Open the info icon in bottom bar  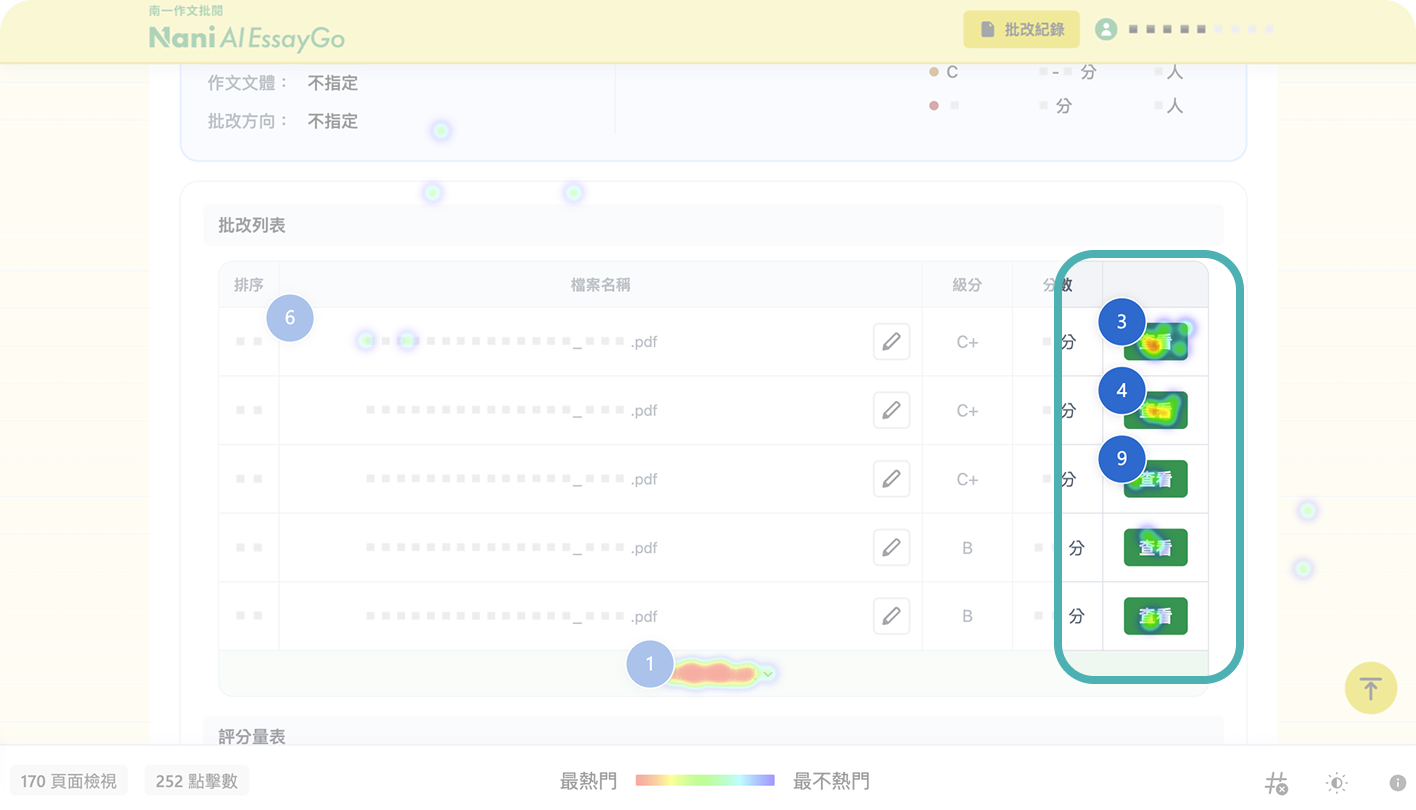click(x=1398, y=783)
